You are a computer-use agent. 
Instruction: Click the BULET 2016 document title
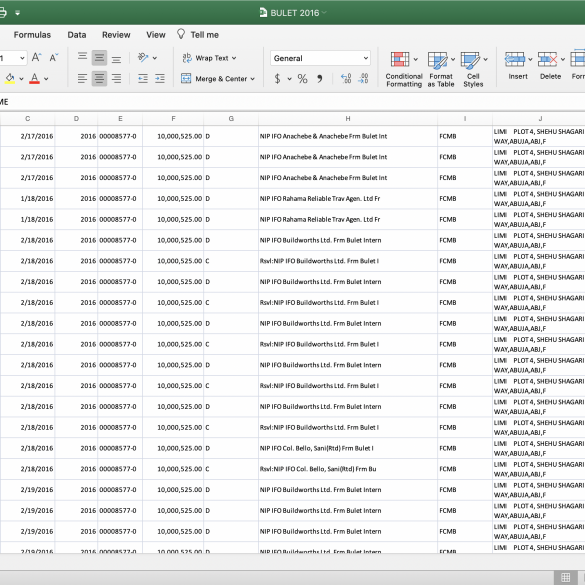coord(295,13)
